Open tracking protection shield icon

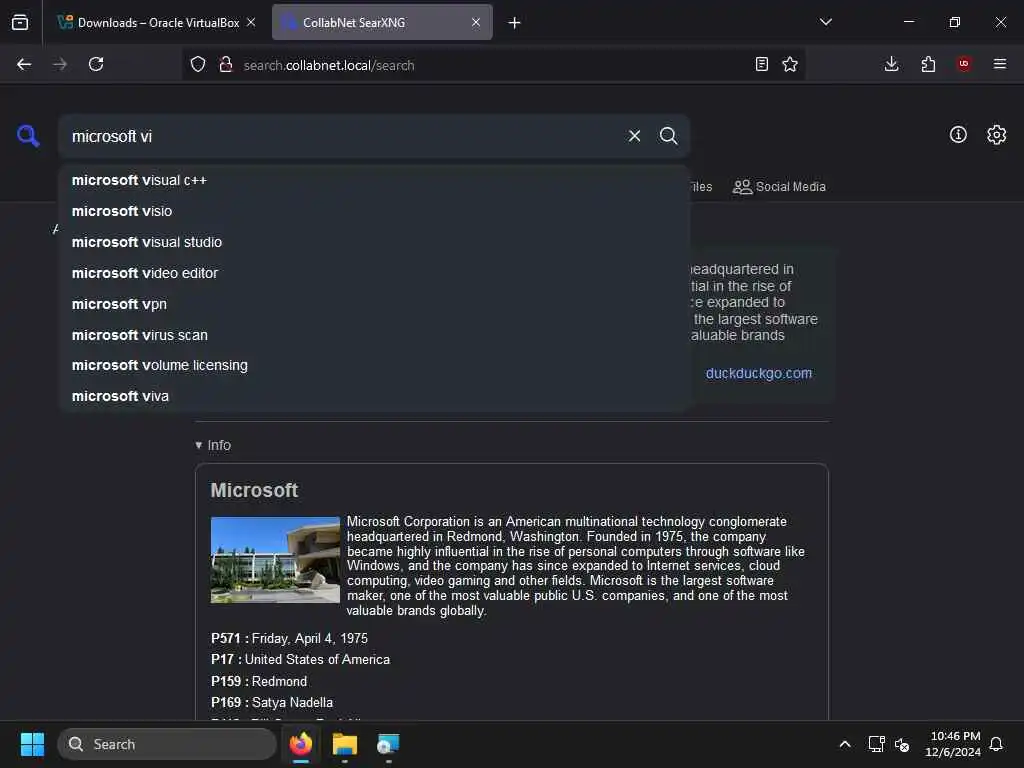(198, 64)
